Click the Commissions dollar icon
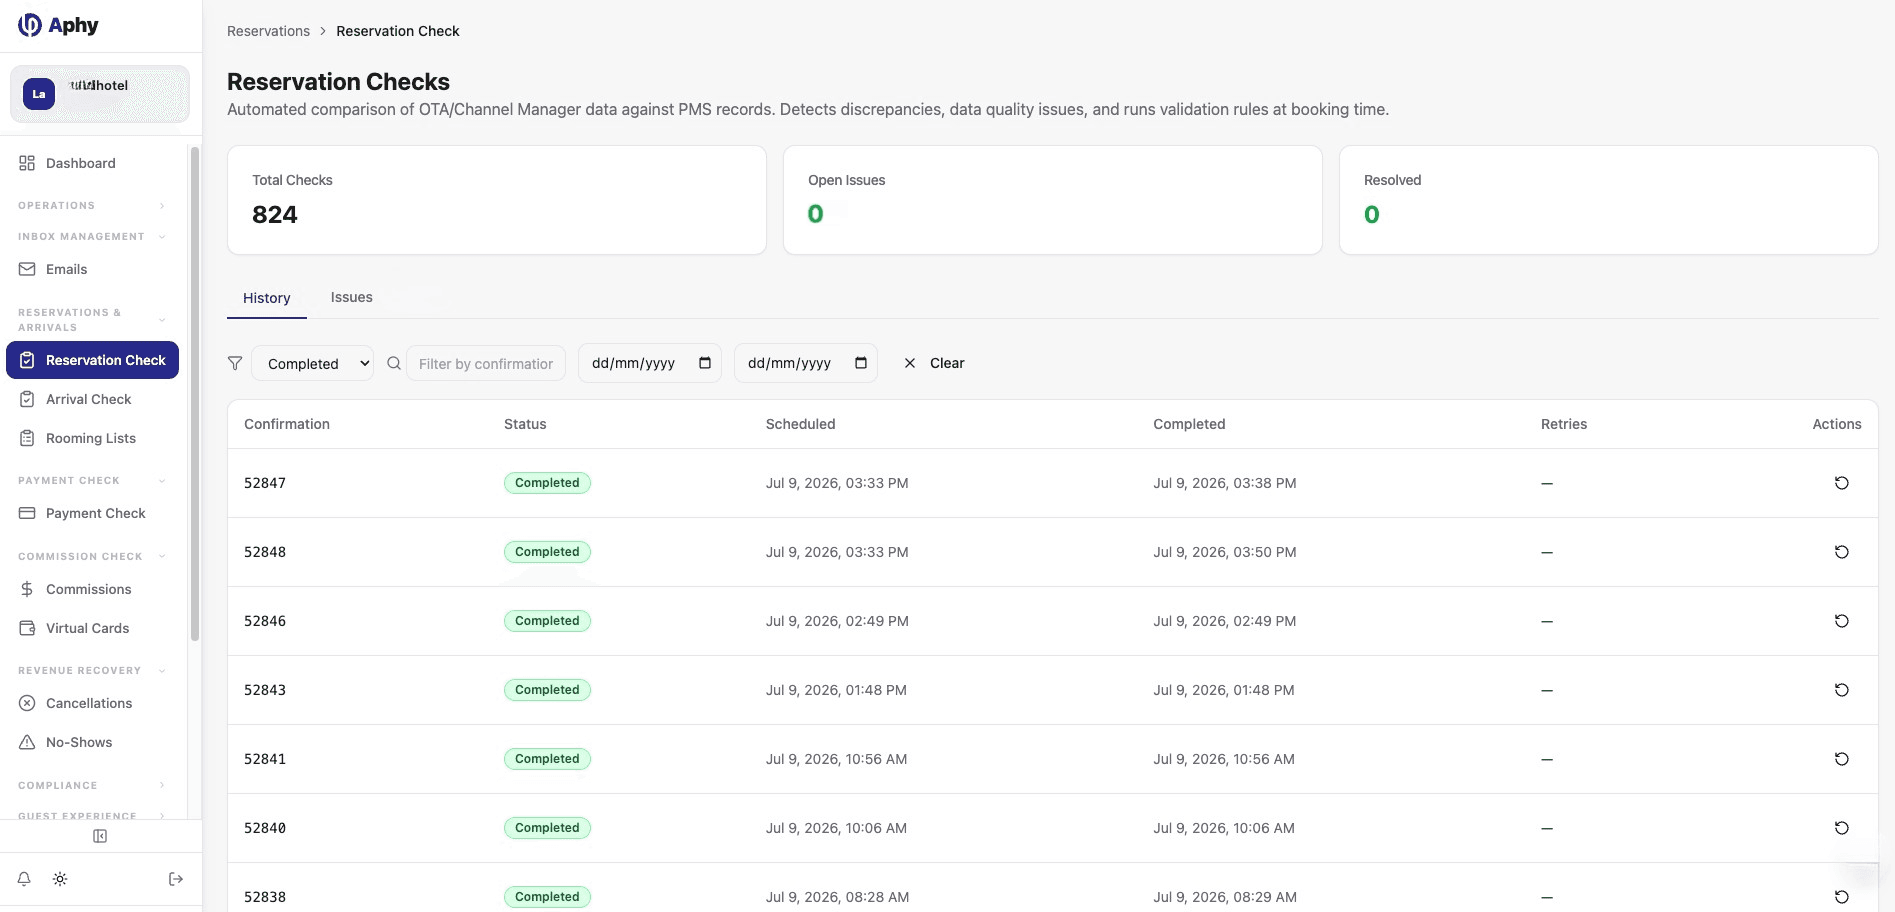Viewport: 1895px width, 912px height. click(27, 589)
